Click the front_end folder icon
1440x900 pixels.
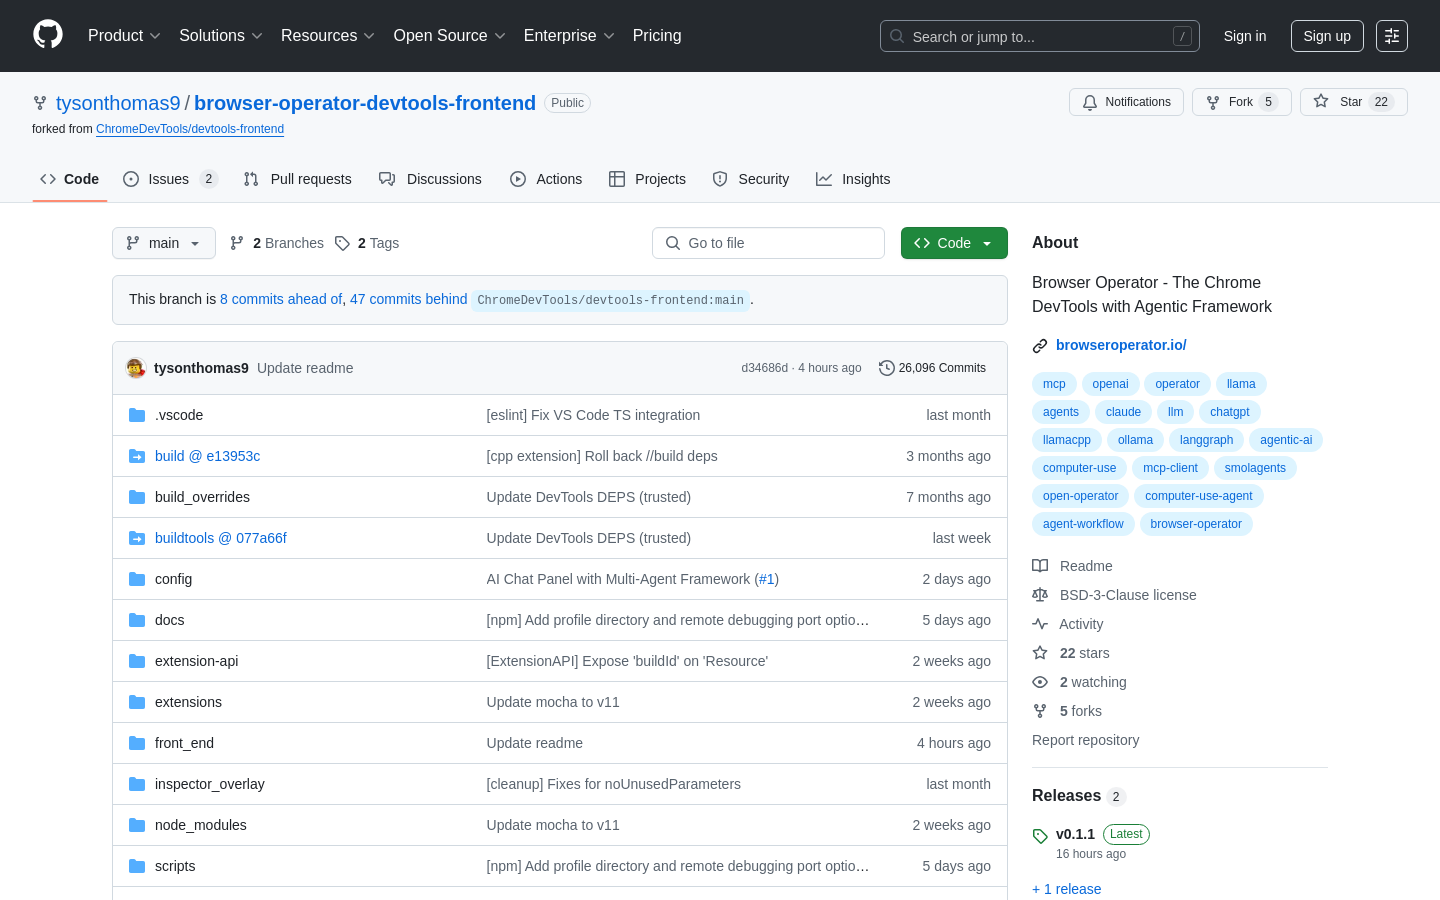click(x=137, y=743)
